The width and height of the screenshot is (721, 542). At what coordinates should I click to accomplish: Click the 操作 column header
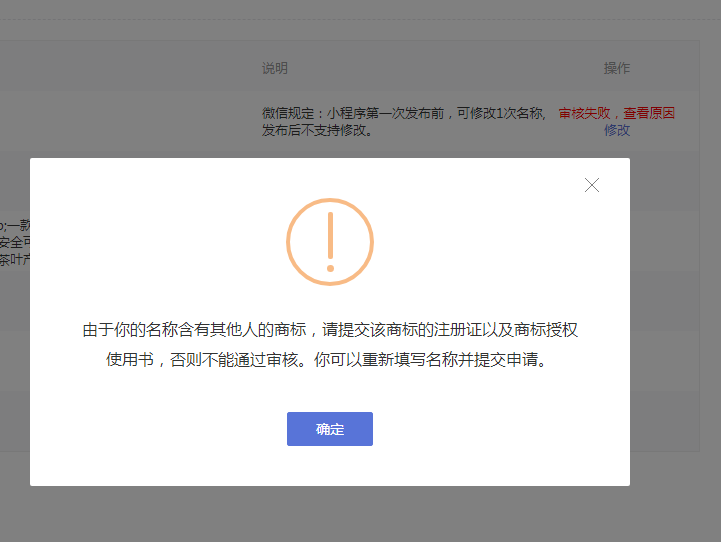pyautogui.click(x=617, y=68)
